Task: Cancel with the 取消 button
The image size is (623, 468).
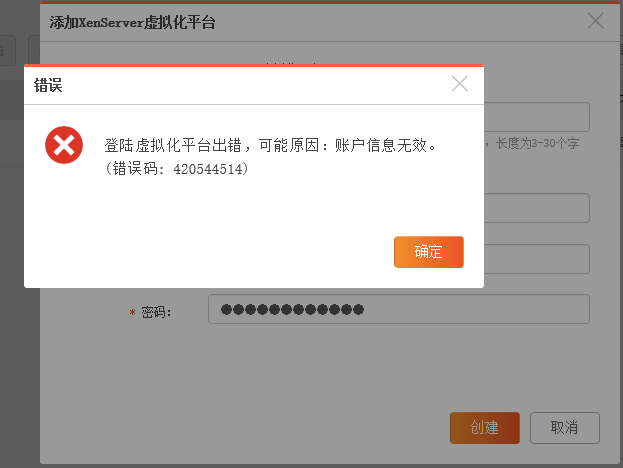Action: tap(565, 428)
